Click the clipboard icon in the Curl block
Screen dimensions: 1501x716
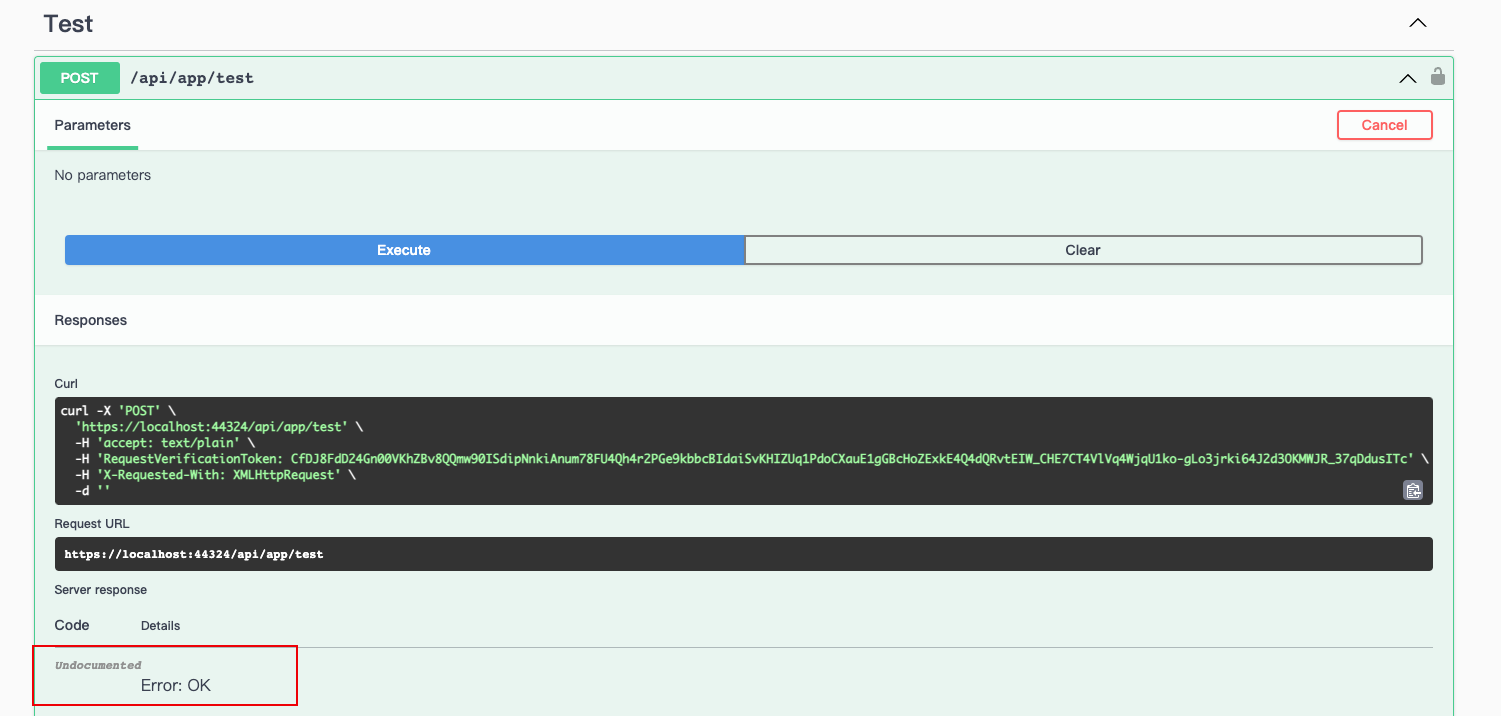[1412, 490]
